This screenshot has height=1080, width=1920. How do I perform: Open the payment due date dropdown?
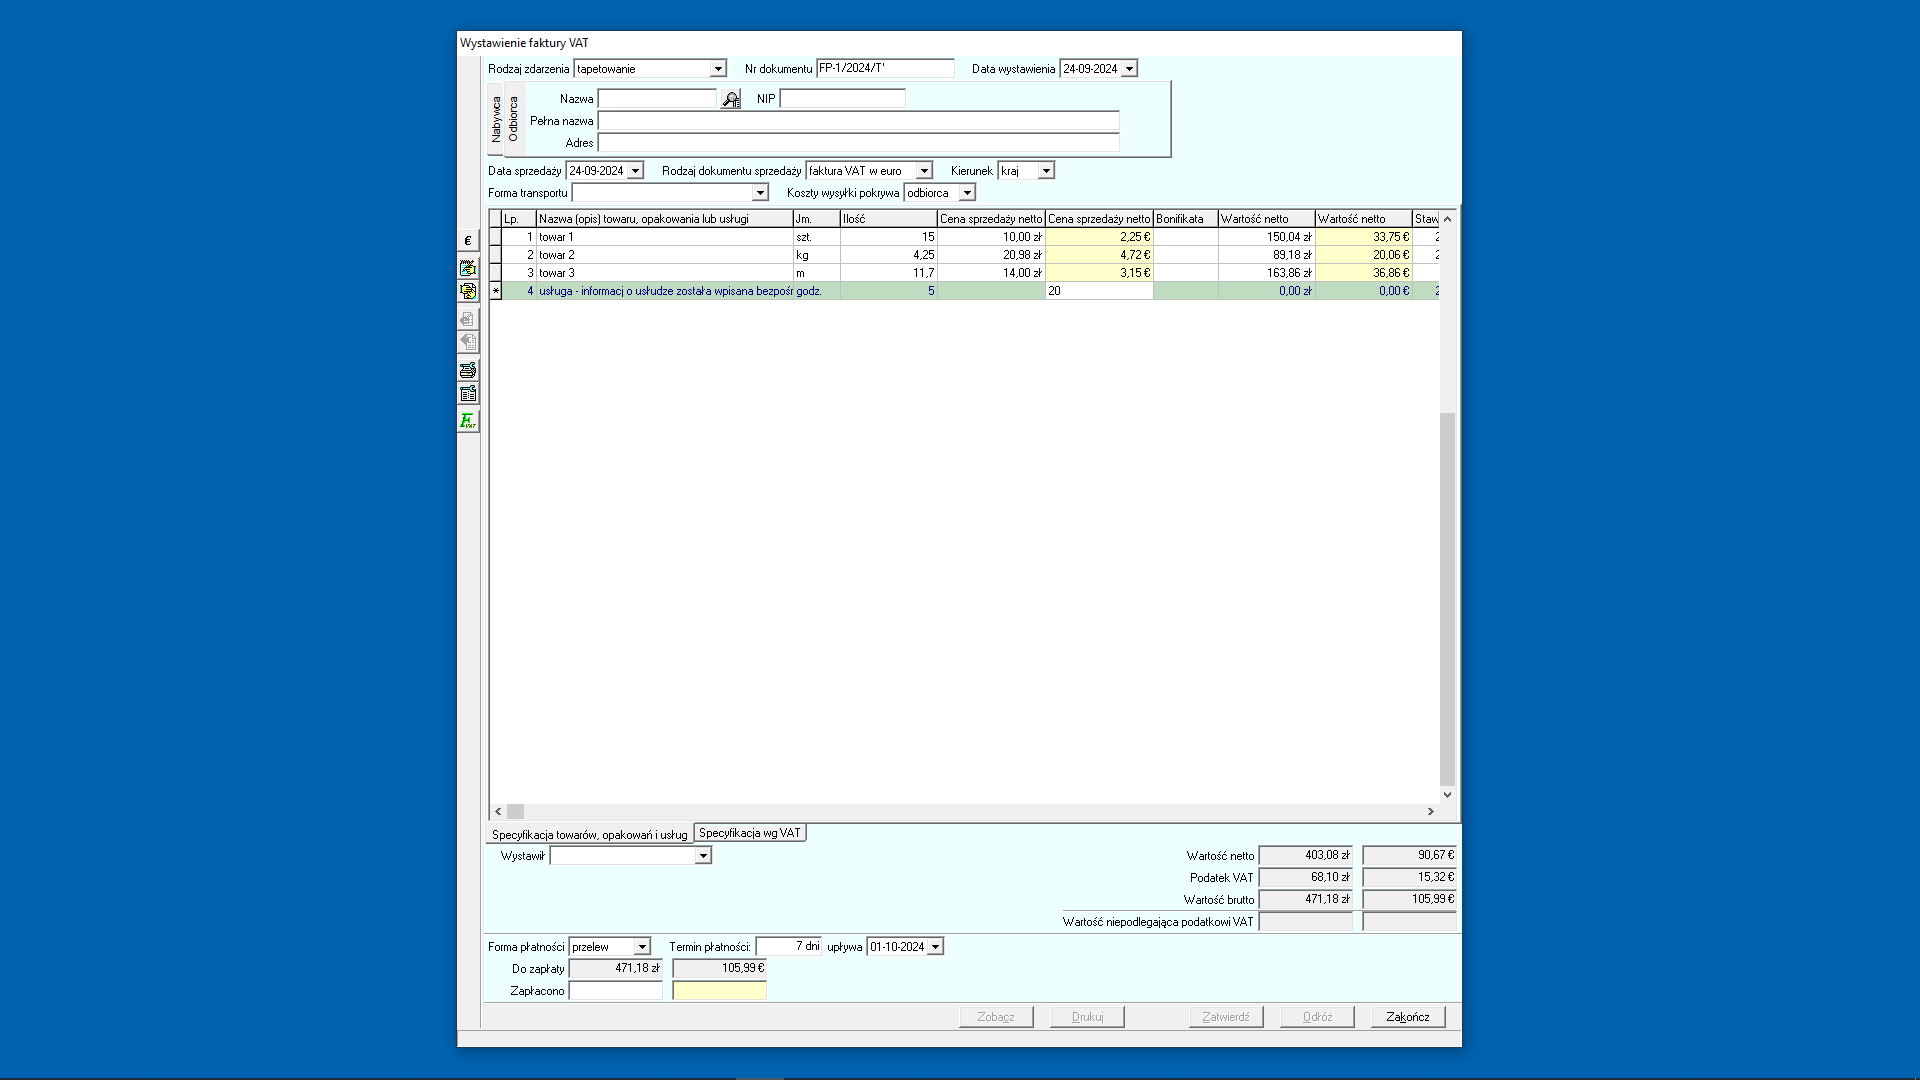click(x=935, y=947)
